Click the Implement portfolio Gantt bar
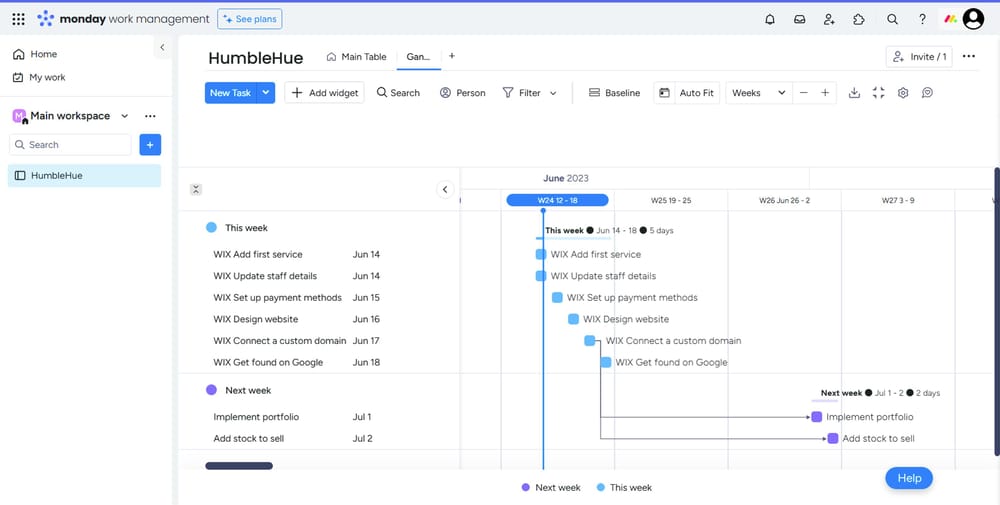The height and width of the screenshot is (505, 1000). click(817, 417)
